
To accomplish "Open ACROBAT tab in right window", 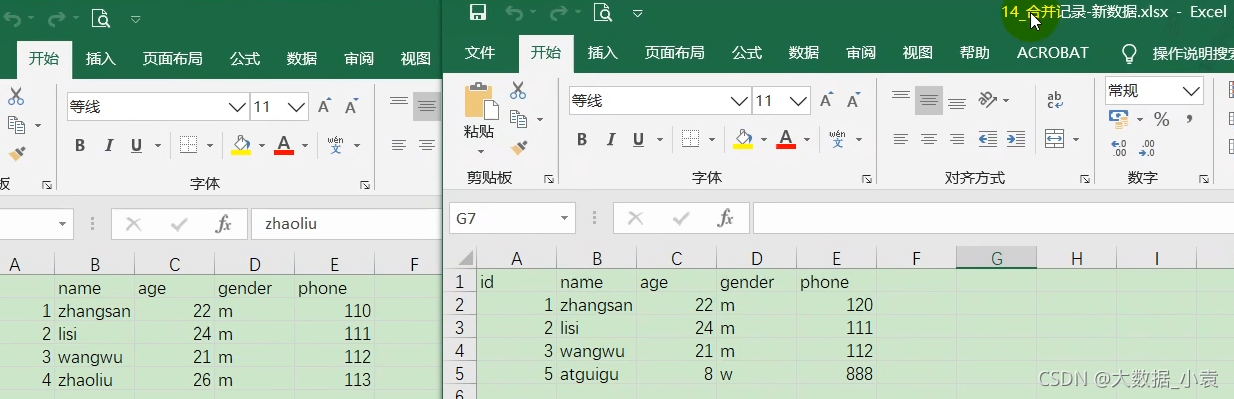I will point(1053,53).
